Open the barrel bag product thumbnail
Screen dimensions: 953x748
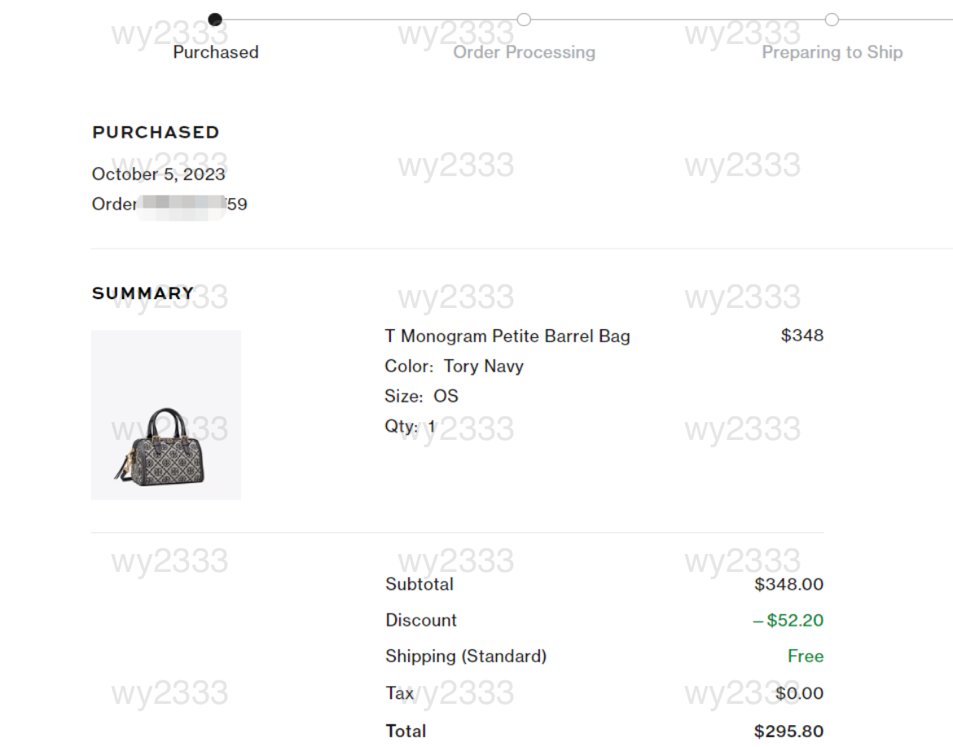pos(166,415)
